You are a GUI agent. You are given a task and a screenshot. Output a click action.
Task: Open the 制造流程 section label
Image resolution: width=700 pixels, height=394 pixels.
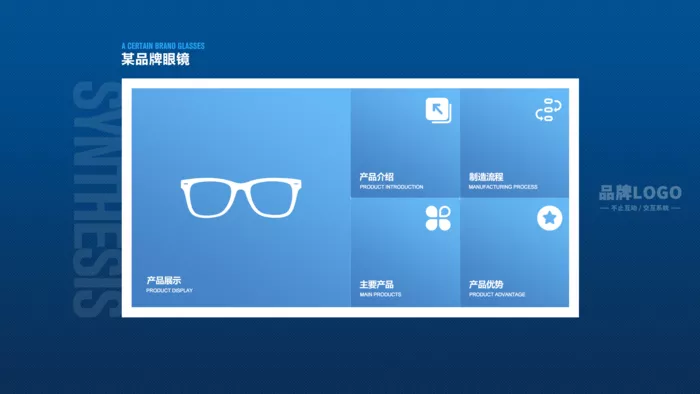point(486,177)
